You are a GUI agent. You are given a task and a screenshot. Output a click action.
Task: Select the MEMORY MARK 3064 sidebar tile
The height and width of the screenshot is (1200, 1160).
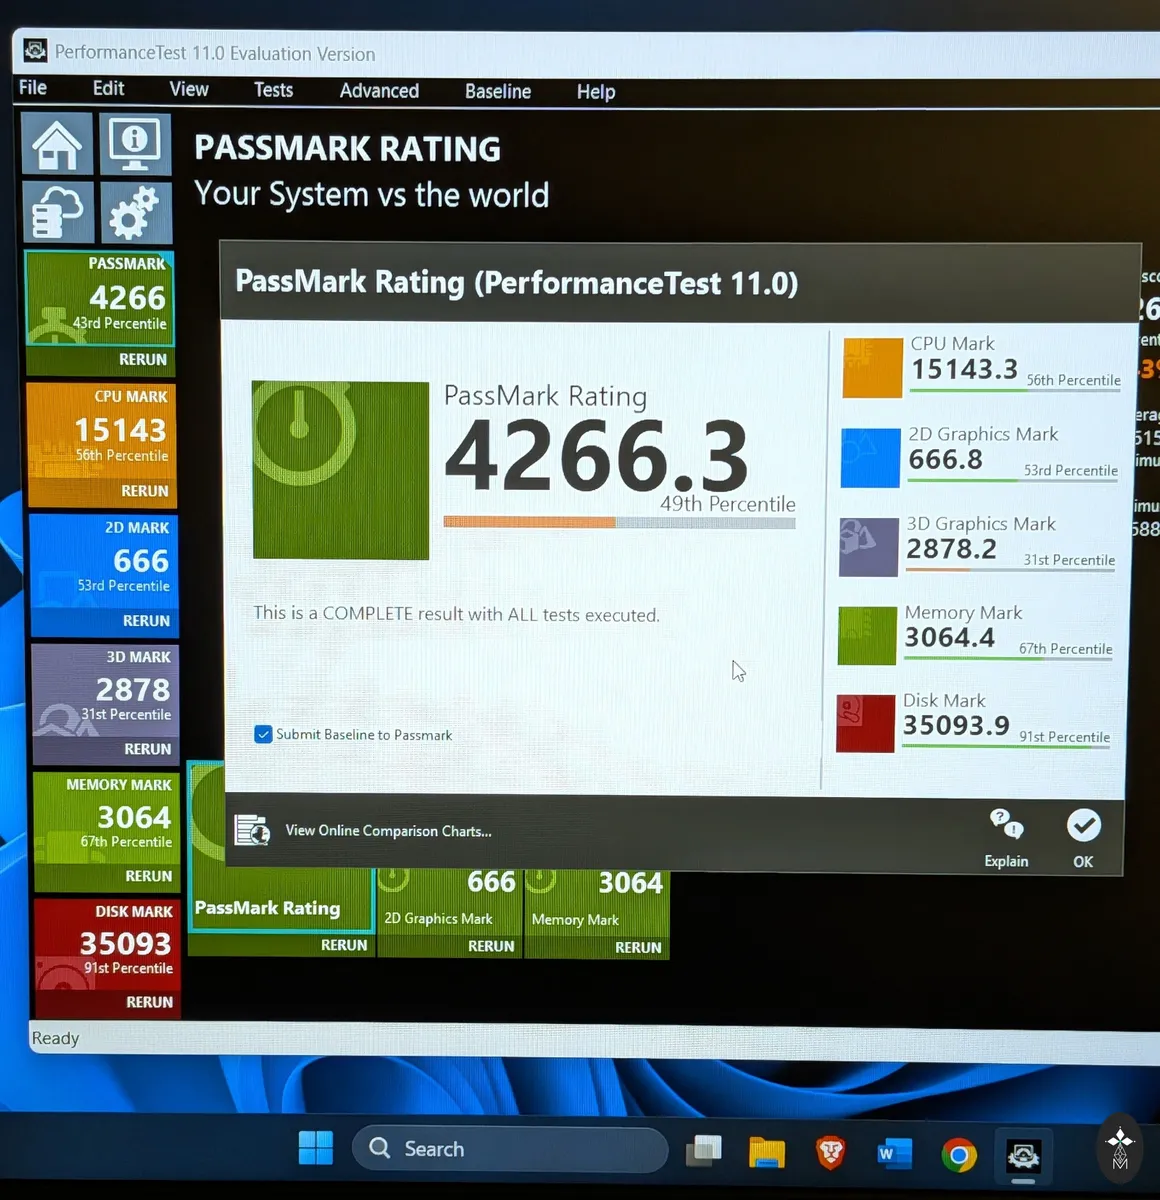[107, 818]
